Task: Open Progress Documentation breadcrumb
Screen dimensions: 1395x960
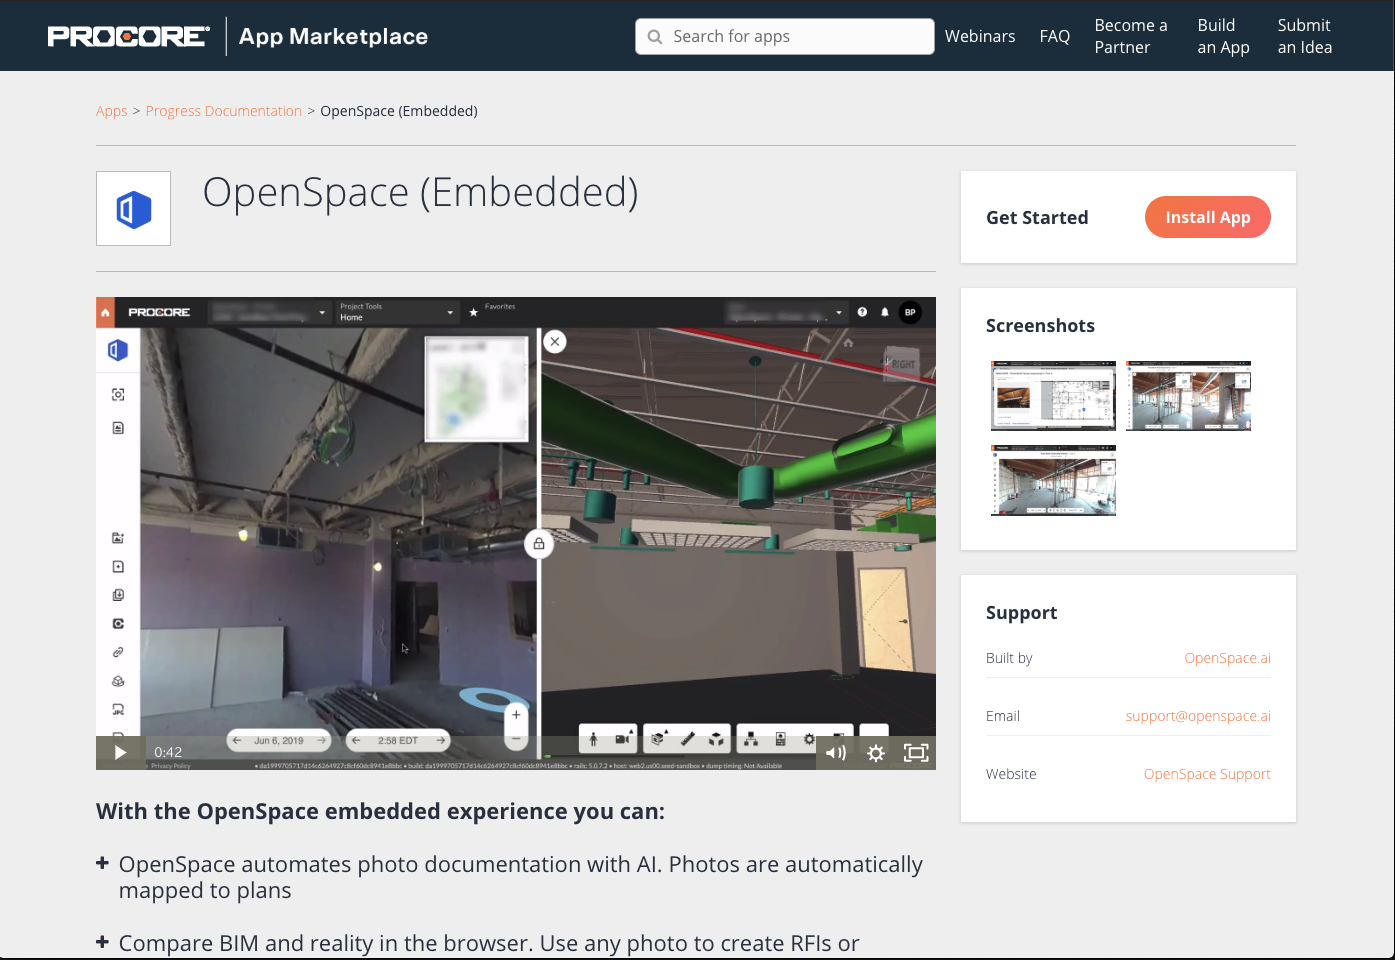Action: click(224, 111)
